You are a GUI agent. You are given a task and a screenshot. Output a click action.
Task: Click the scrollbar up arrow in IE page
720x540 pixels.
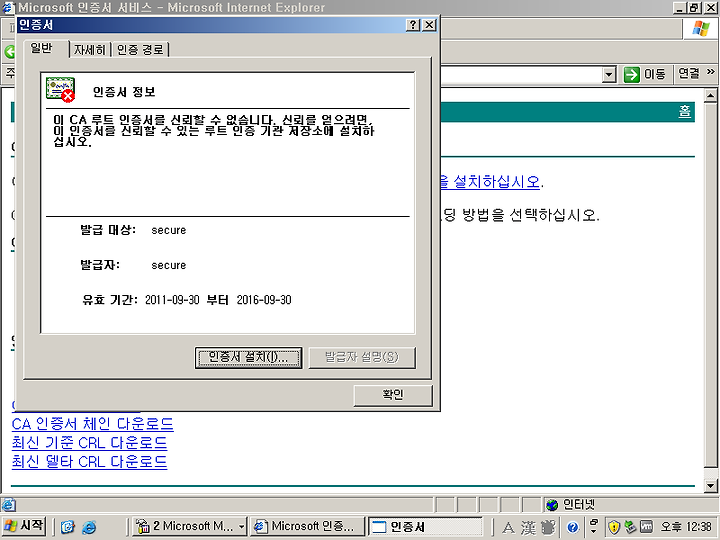tap(710, 96)
